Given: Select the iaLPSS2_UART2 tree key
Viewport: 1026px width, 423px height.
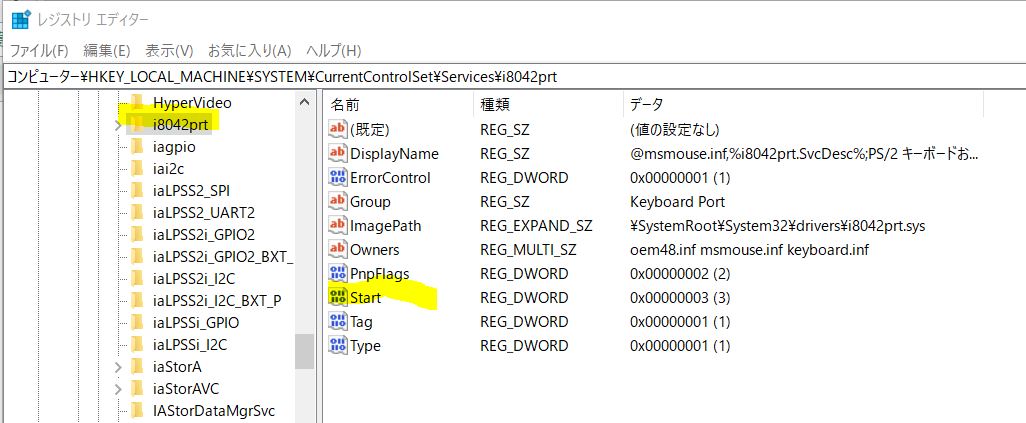Looking at the screenshot, I should click(x=204, y=212).
